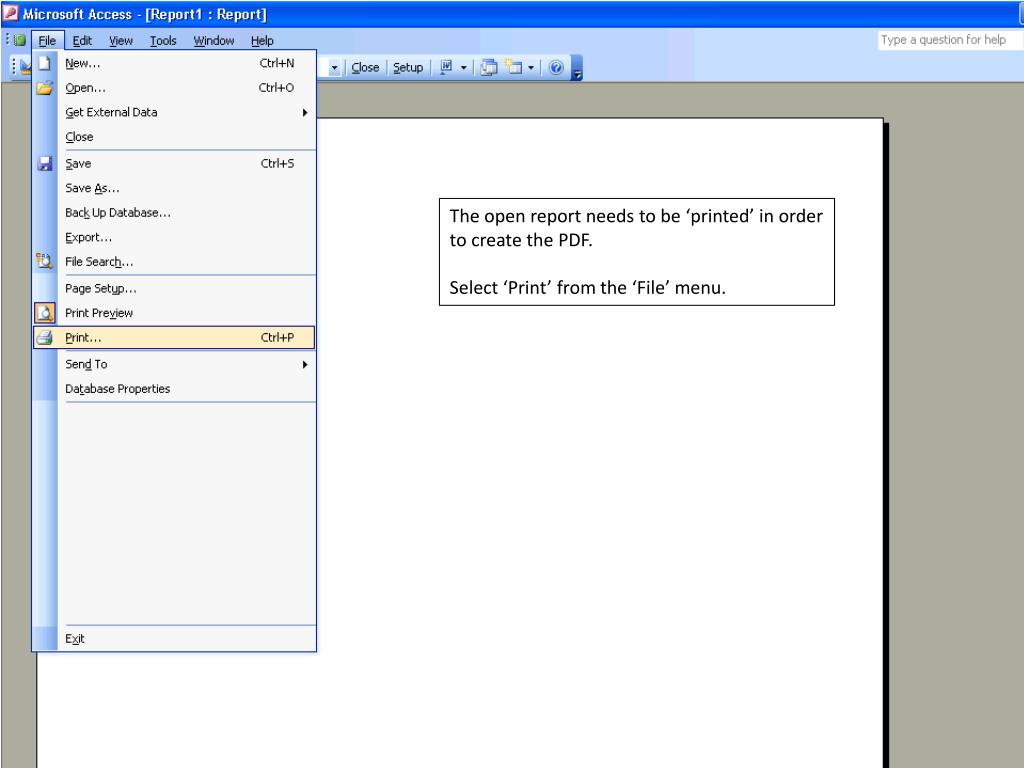Choose Export... from the File menu
Viewport: 1024px width, 768px height.
pos(174,237)
